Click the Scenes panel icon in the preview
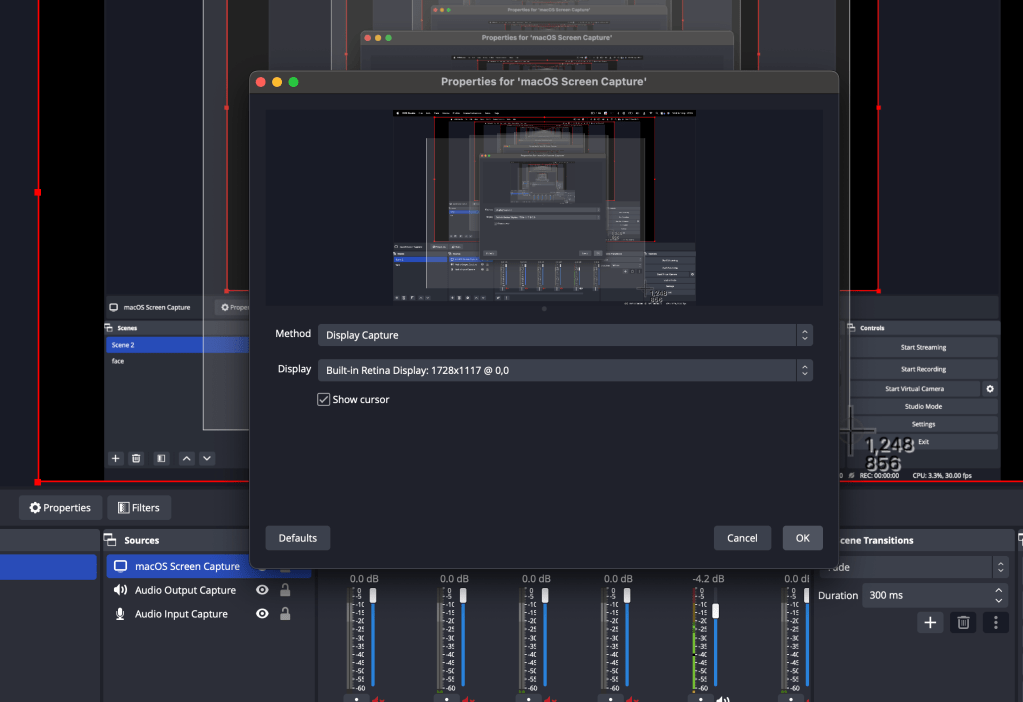The width and height of the screenshot is (1023, 702). pyautogui.click(x=109, y=328)
